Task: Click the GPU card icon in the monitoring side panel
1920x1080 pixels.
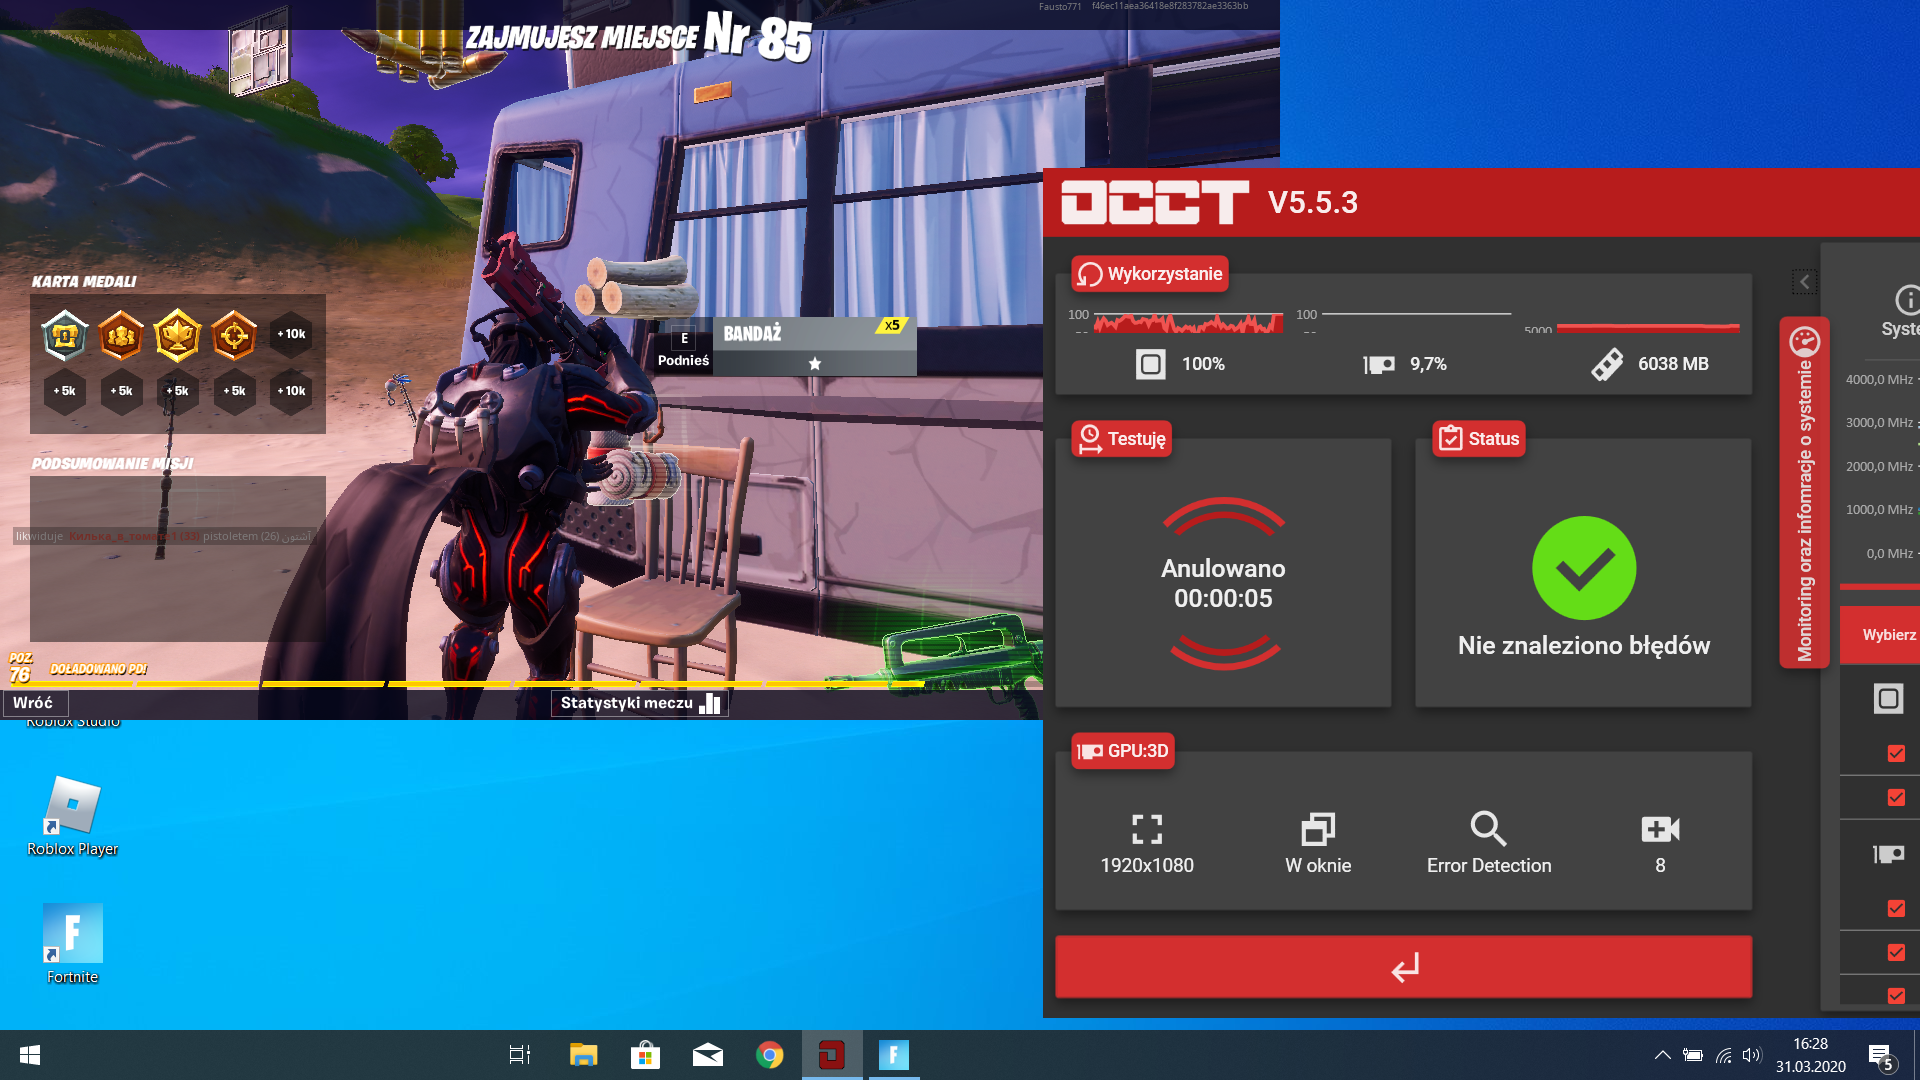Action: [1888, 854]
